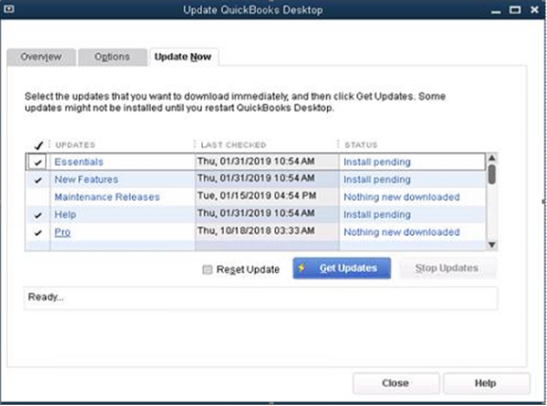This screenshot has width=547, height=406.
Task: Click the header checkmark to select all updates
Action: [x=38, y=145]
